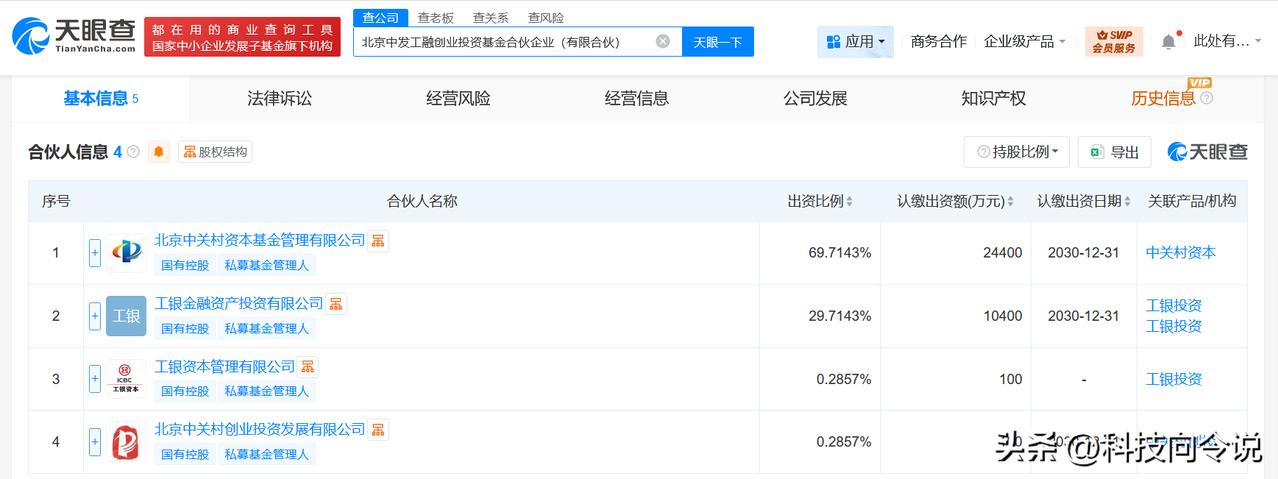Expand row 2 with the plus button
The image size is (1278, 479).
(x=95, y=316)
